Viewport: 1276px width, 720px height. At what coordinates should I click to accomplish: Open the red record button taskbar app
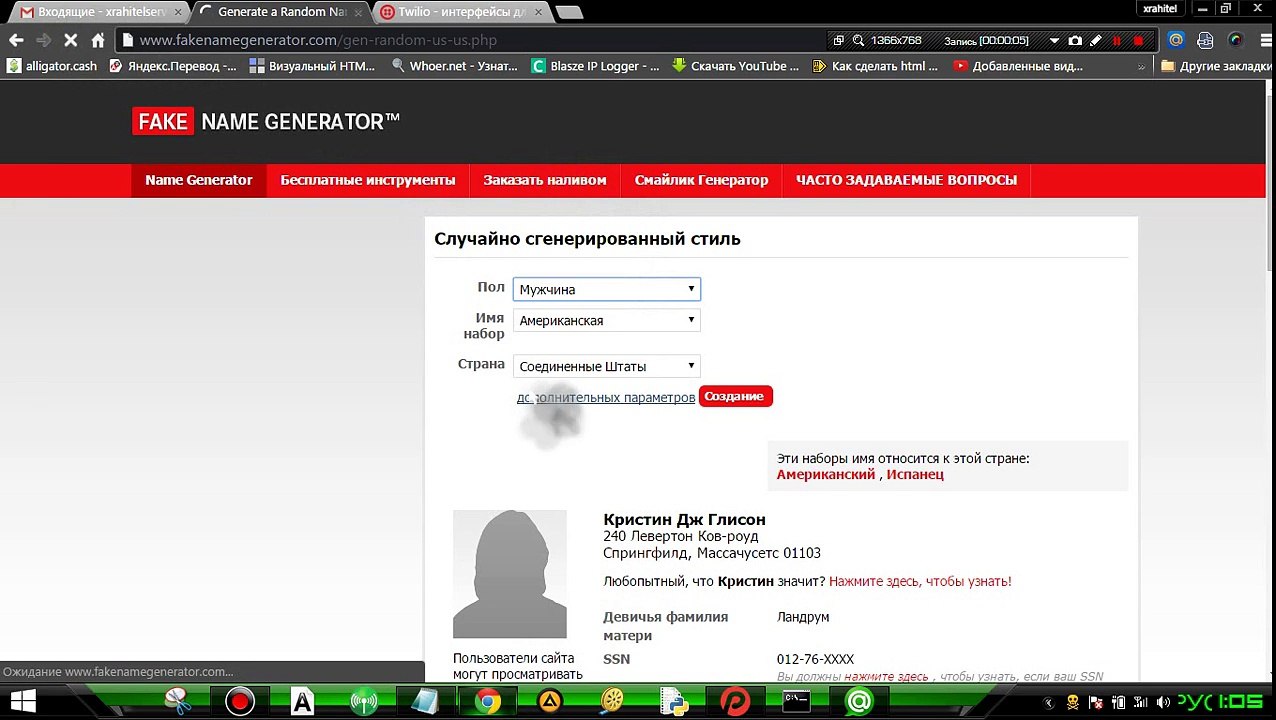[239, 702]
